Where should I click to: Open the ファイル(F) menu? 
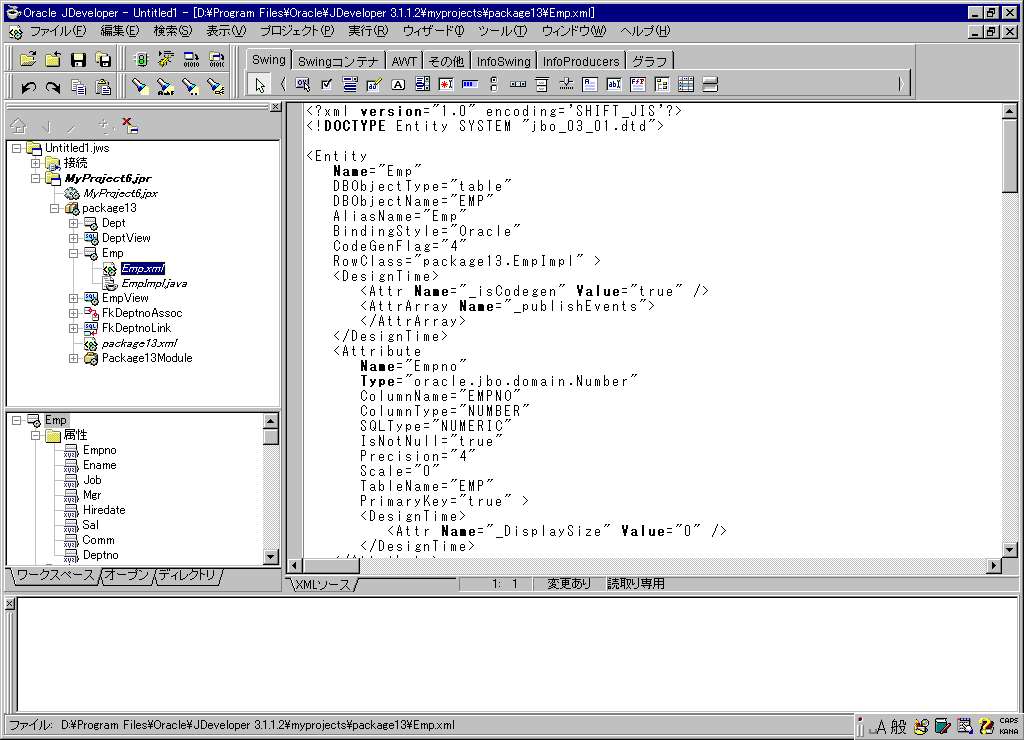[58, 31]
